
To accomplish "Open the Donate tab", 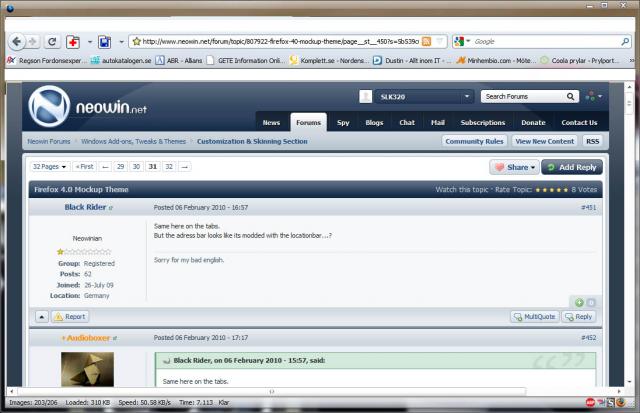I will (533, 122).
